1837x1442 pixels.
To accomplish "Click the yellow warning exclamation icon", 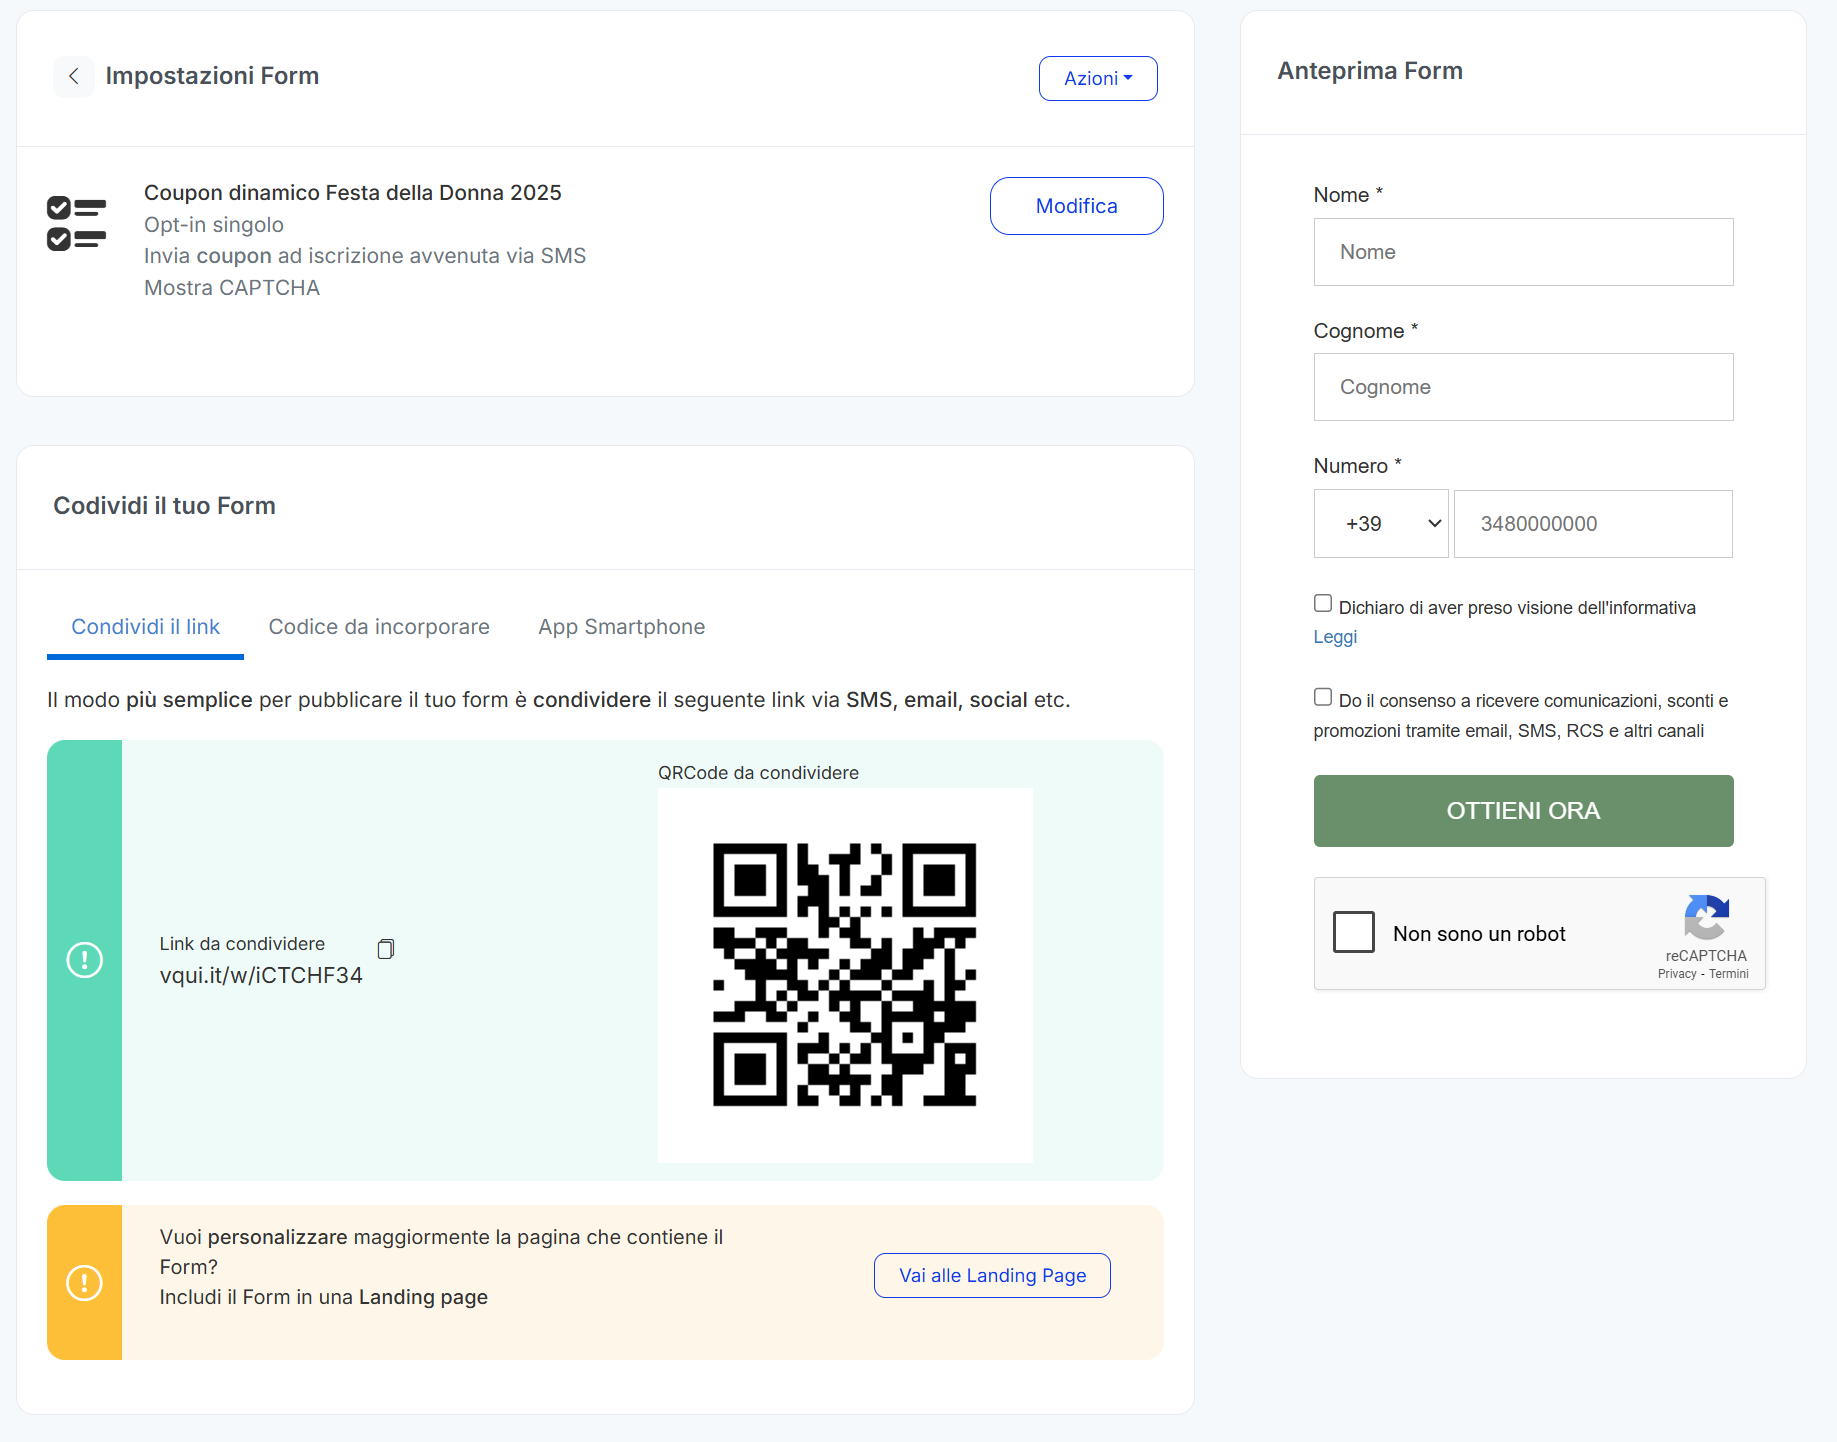I will 85,1282.
